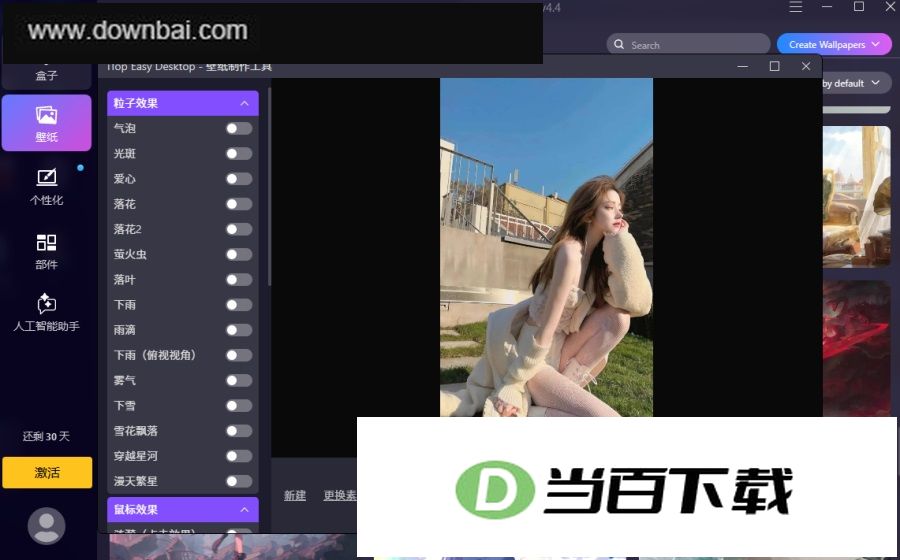Collapse the 鼠标效果 mouse effects section
This screenshot has height=560, width=900.
245,510
